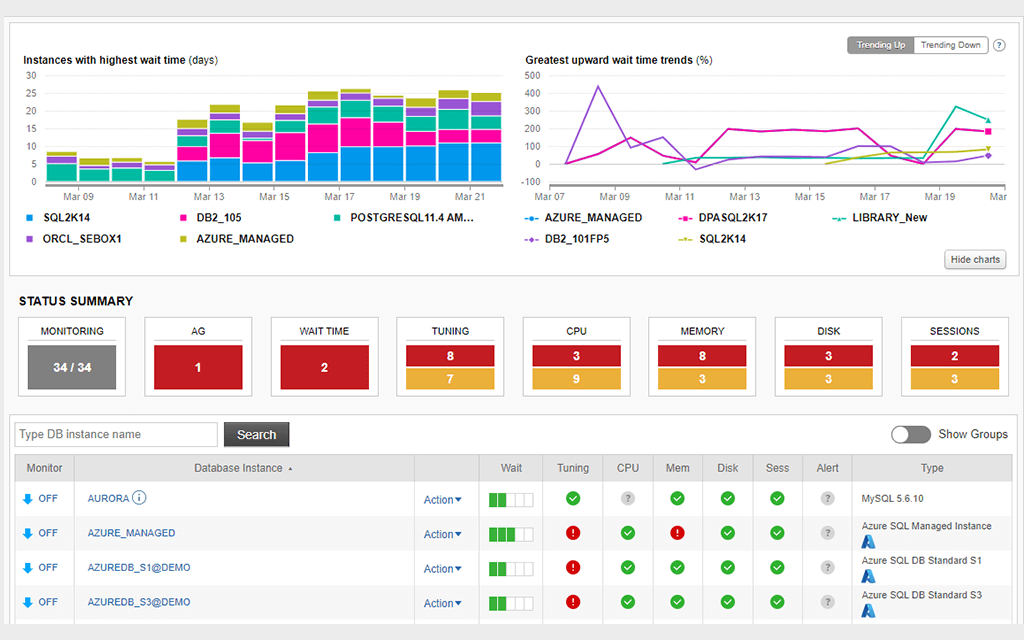Click the Azure SQL icon in AZURE_MANAGED type cell
This screenshot has width=1024, height=640.
(868, 541)
